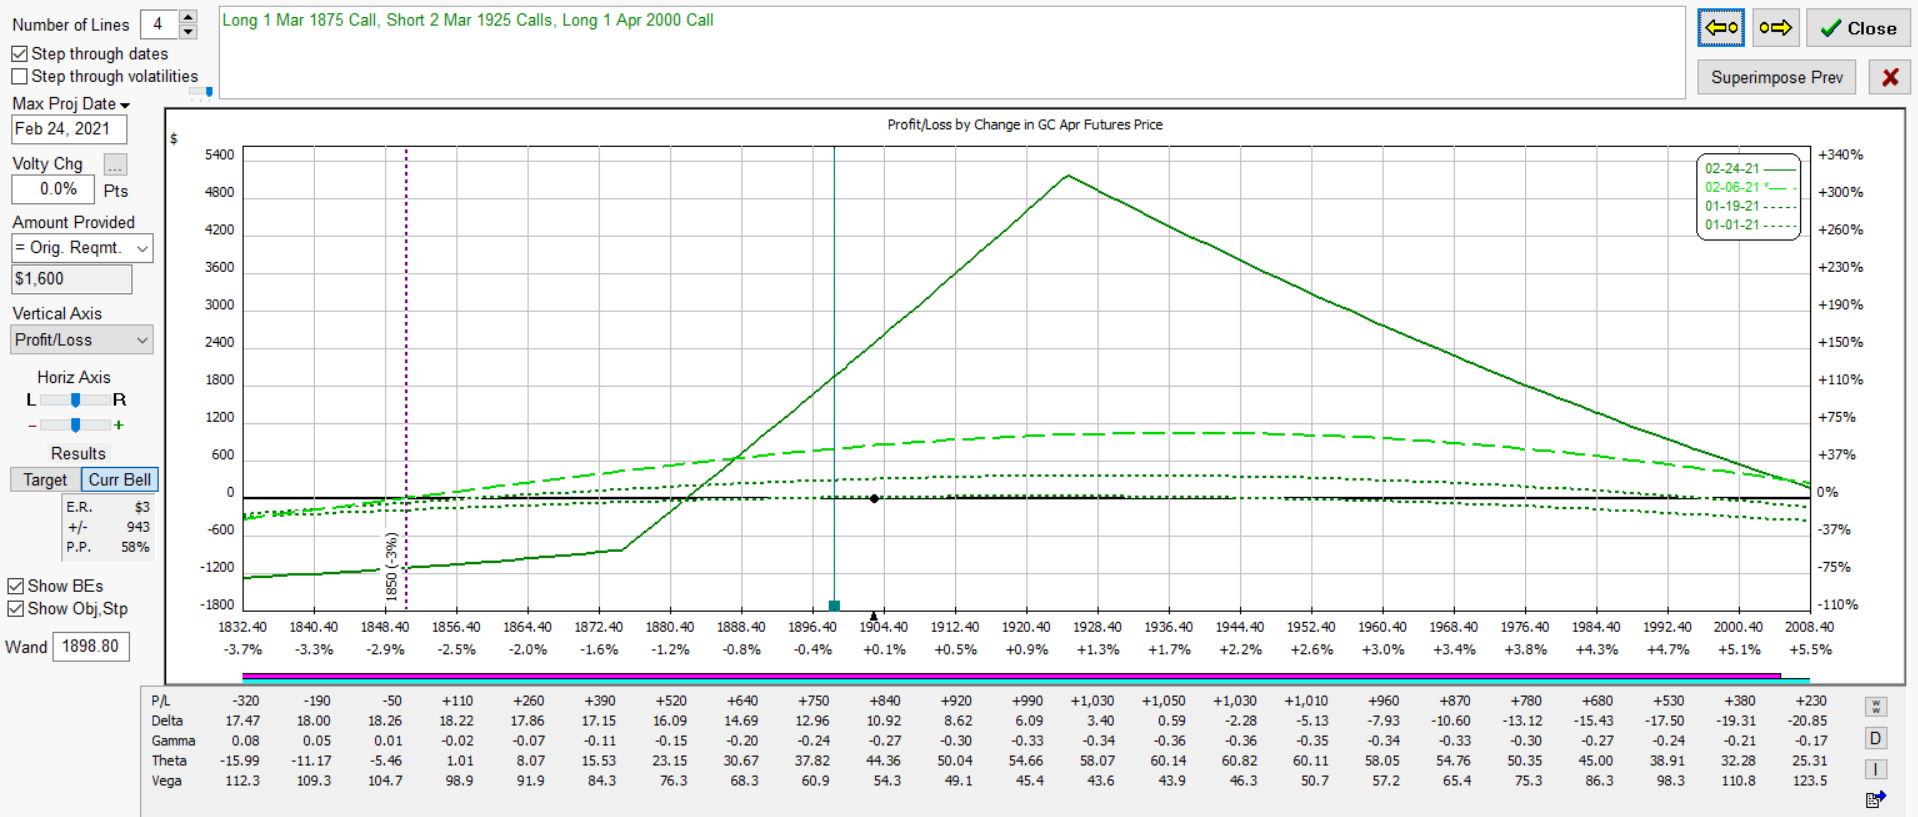Screen dimensions: 1918x817
Task: Open the Max Proj Date dropdown arrow
Action: (x=125, y=105)
